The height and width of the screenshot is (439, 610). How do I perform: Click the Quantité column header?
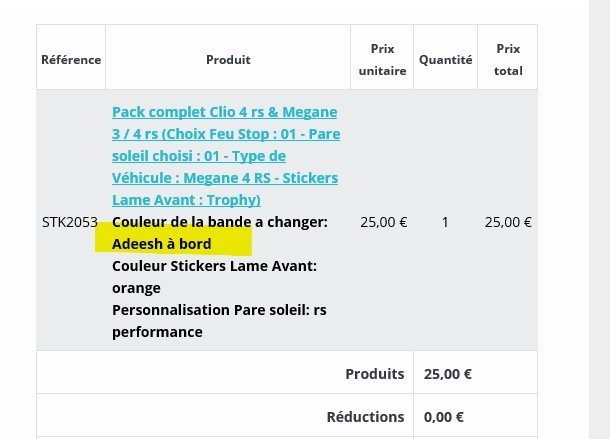pyautogui.click(x=445, y=60)
